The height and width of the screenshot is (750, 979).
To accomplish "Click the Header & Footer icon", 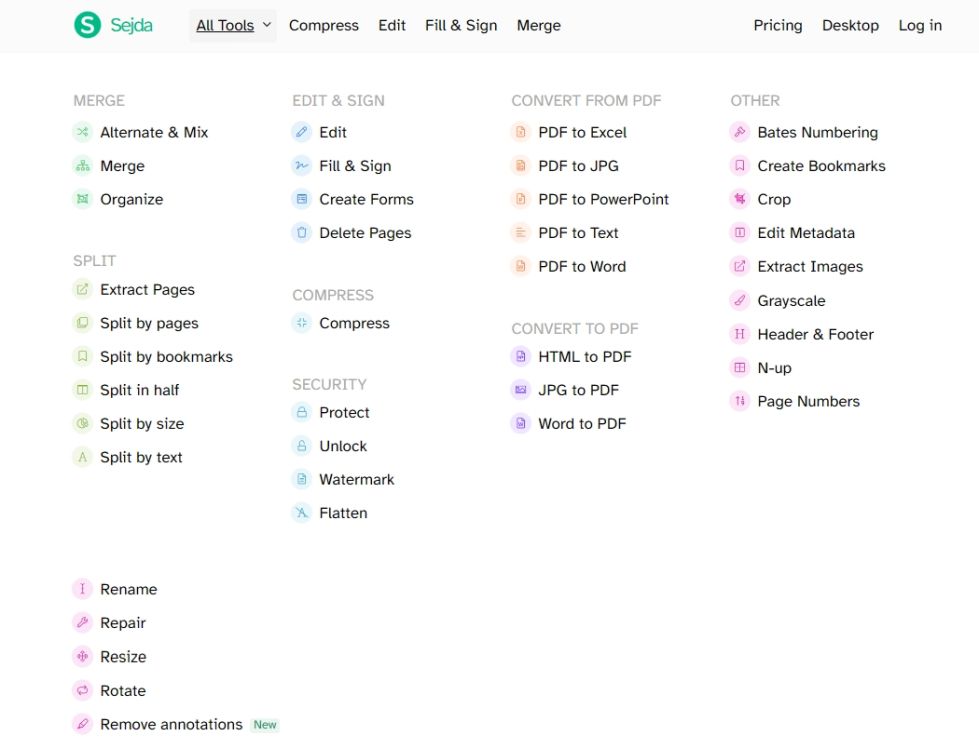I will tap(740, 334).
